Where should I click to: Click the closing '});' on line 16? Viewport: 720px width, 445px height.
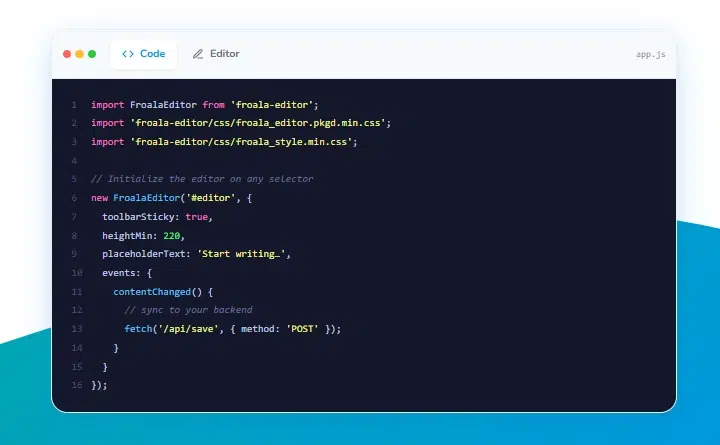(99, 385)
